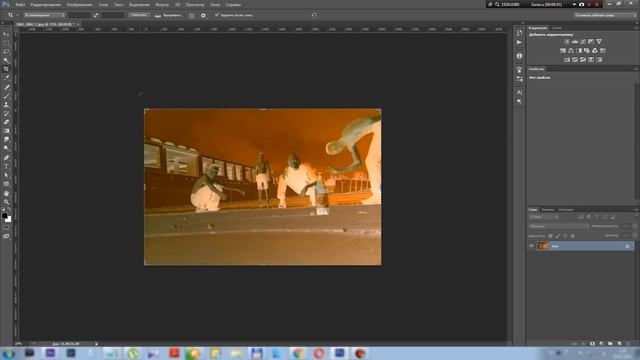Screen dimensions: 640x360
Task: Open the Фильтр menu
Action: 162,4
